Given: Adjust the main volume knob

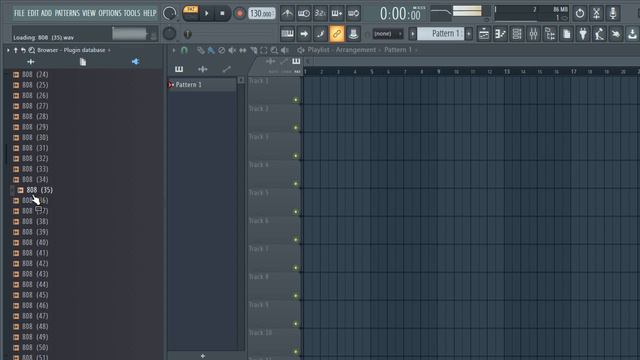Looking at the screenshot, I should [169, 13].
